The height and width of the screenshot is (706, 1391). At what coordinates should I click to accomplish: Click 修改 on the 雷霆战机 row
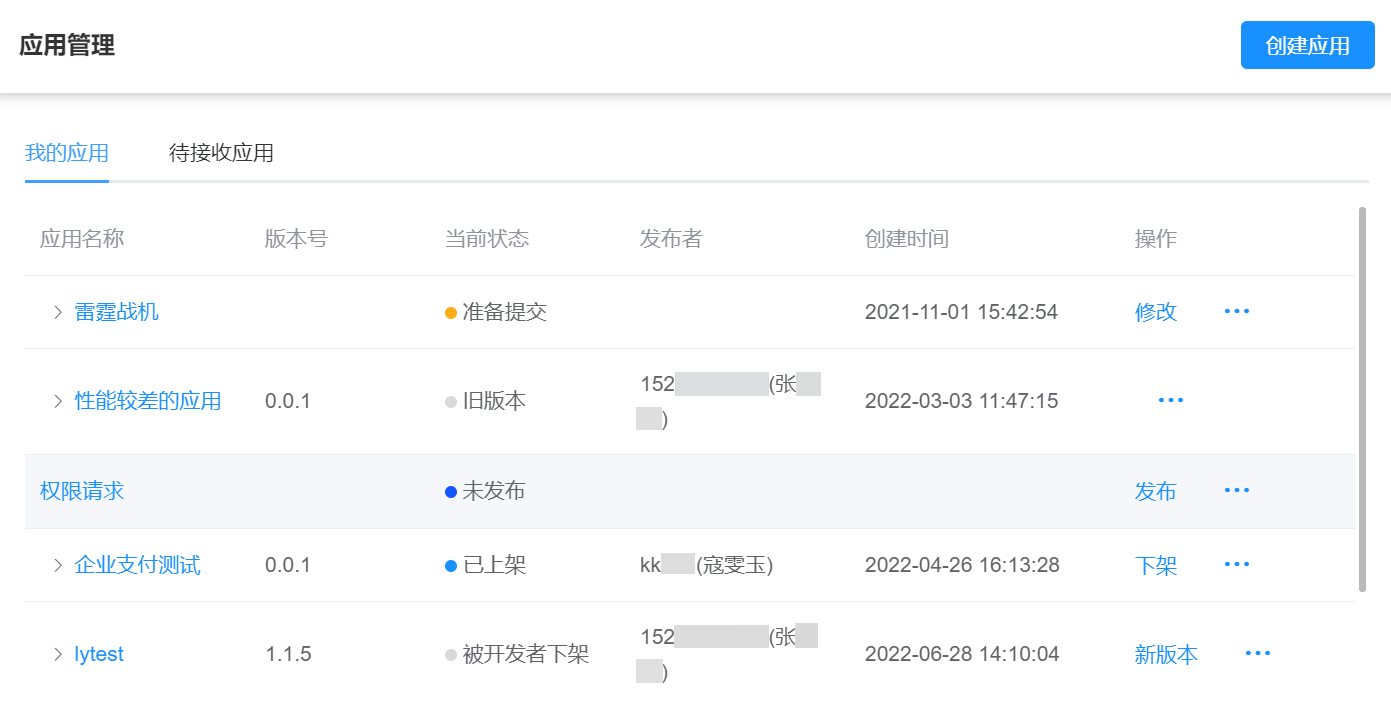pyautogui.click(x=1156, y=311)
